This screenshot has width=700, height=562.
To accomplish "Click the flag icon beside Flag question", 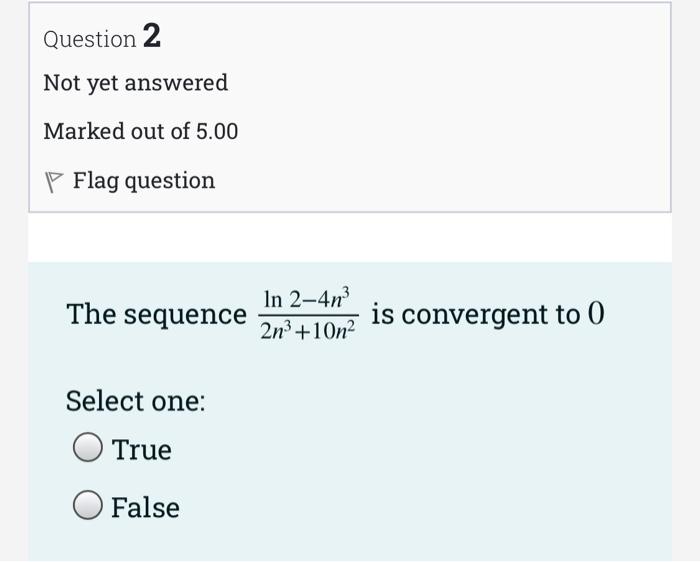I will click(54, 182).
